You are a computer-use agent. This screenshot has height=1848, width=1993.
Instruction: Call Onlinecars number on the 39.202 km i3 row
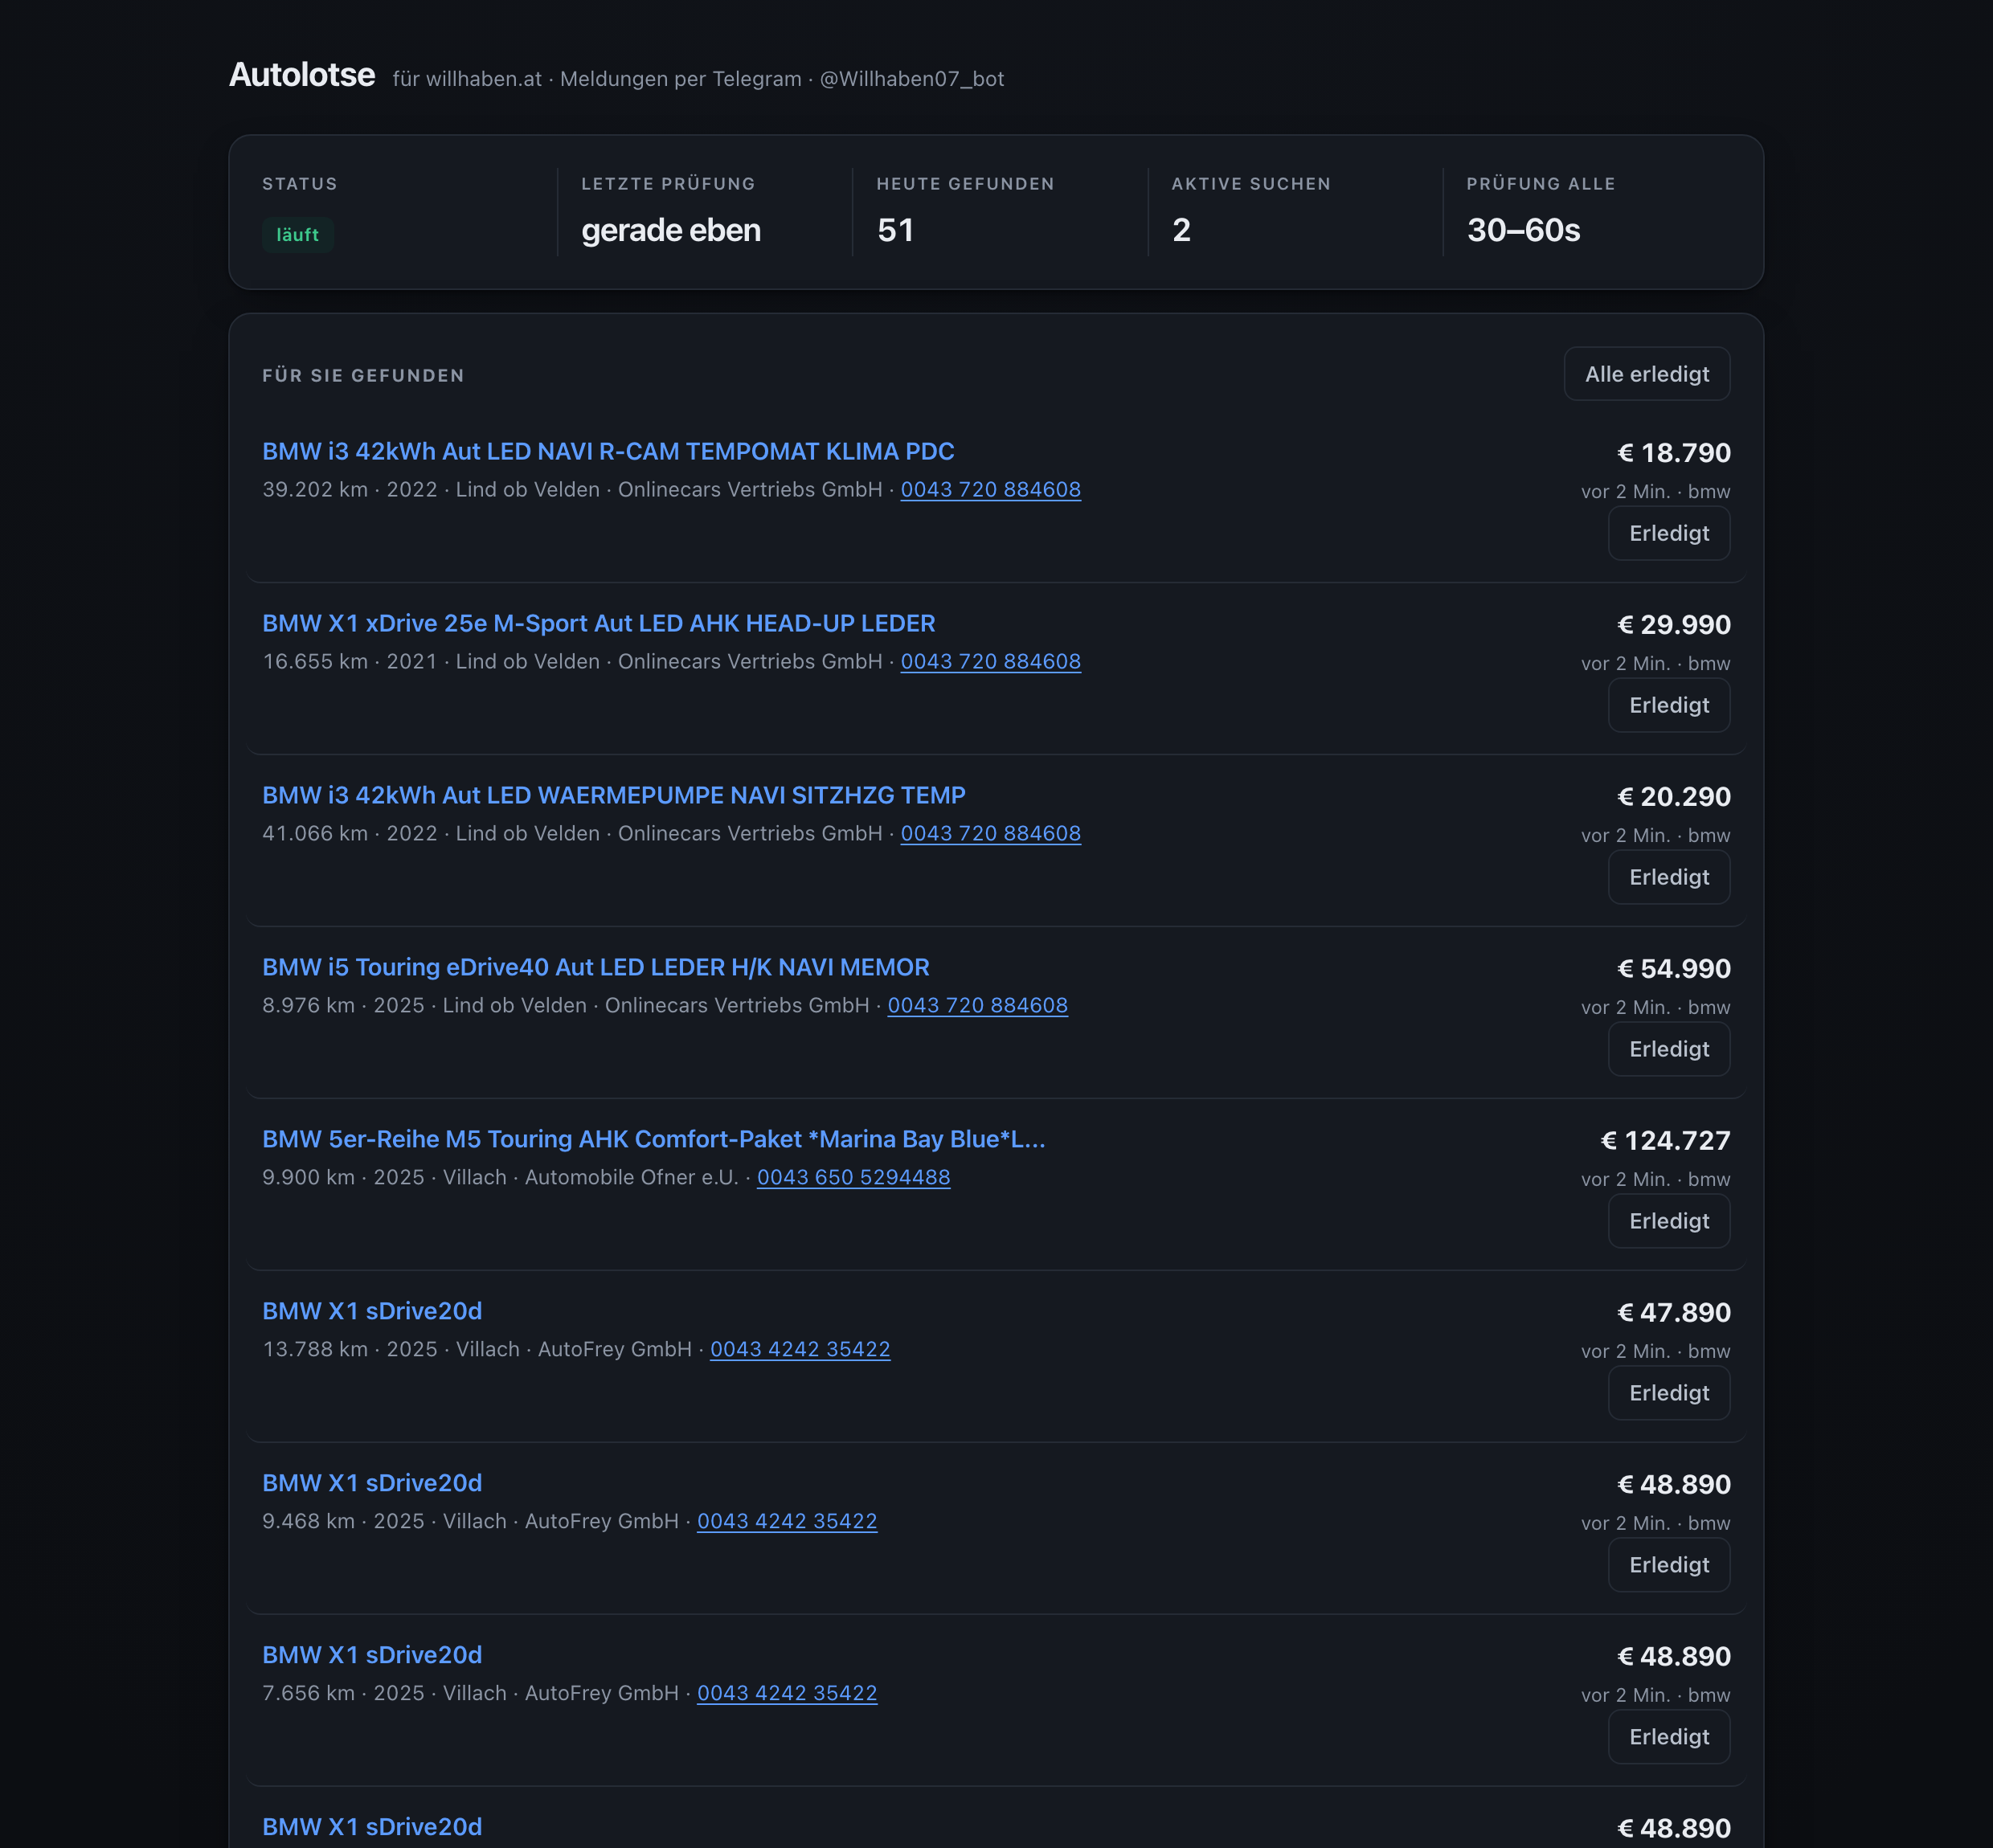pos(990,489)
